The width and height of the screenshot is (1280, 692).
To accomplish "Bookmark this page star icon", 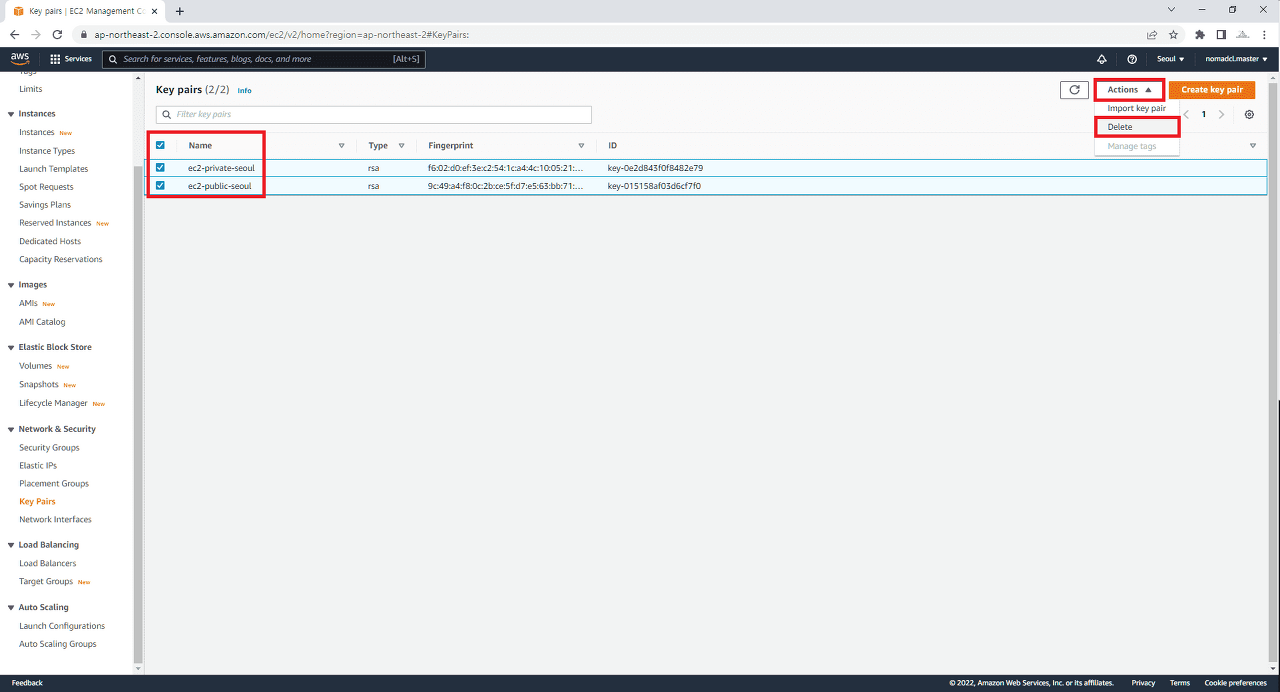I will pyautogui.click(x=1173, y=34).
